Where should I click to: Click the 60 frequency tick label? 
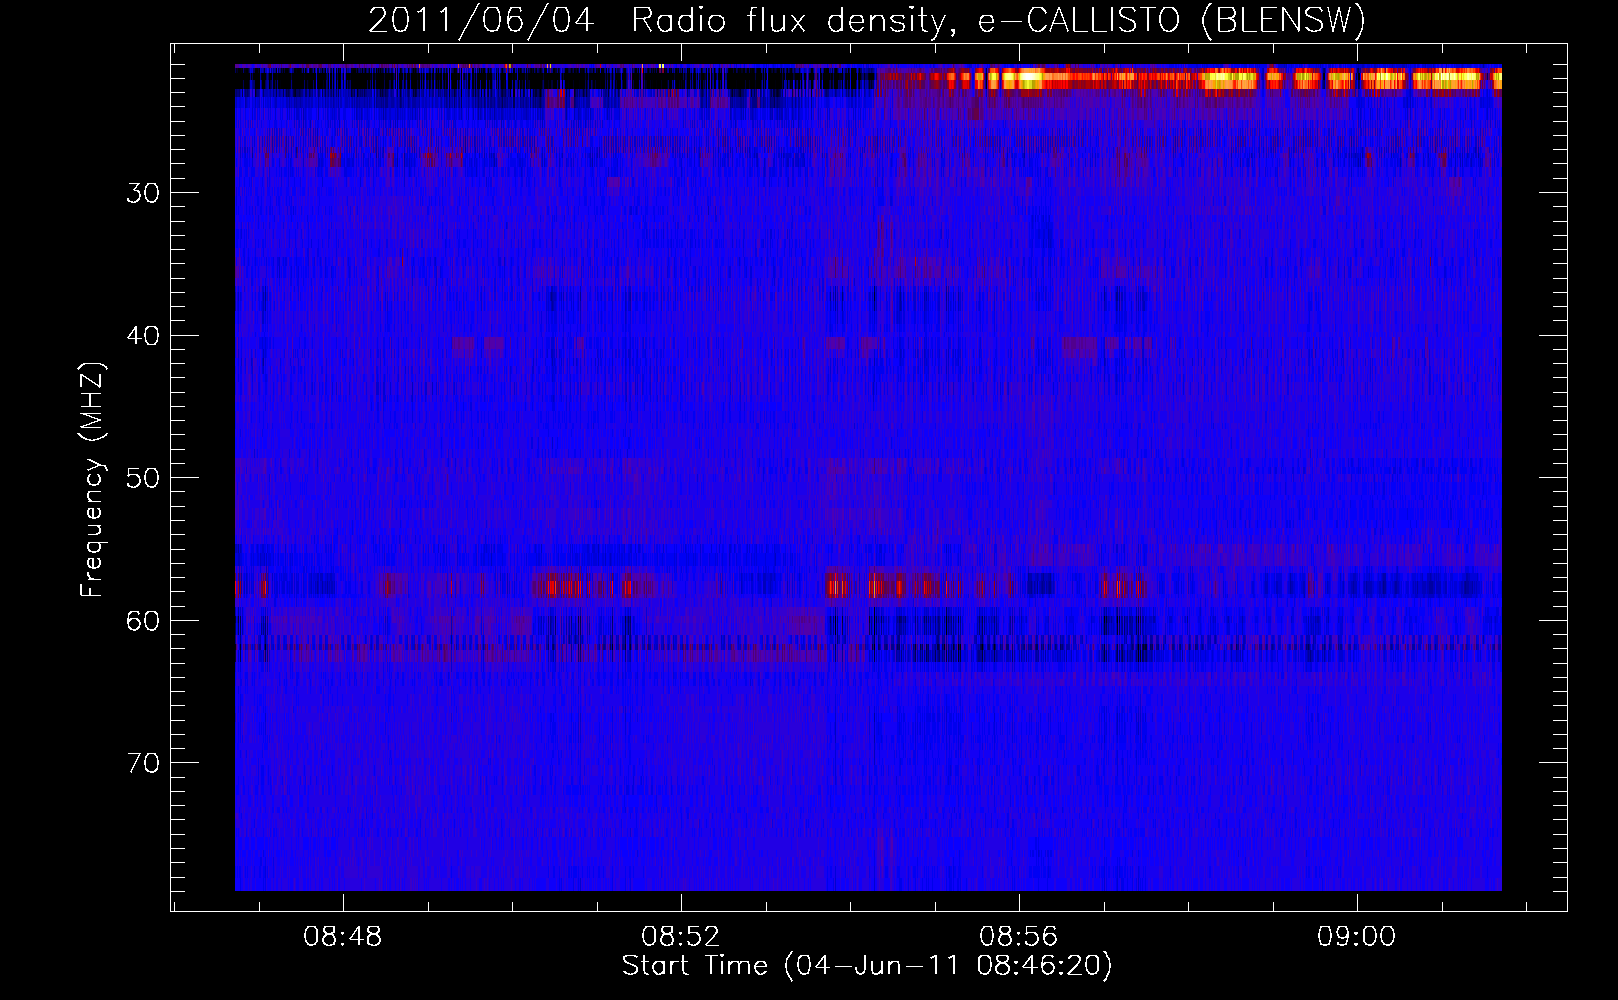(143, 621)
